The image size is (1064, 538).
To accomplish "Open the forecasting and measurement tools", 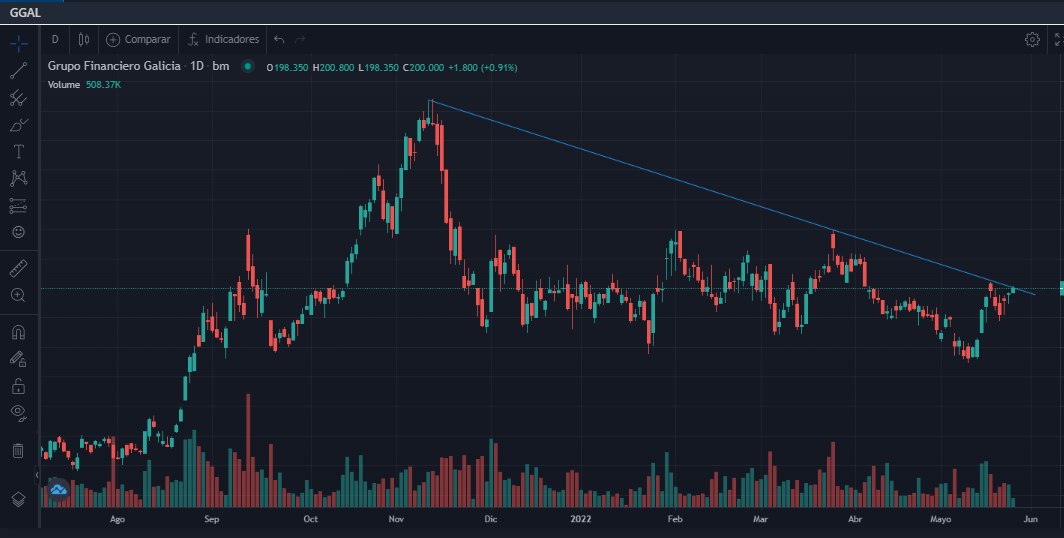I will [18, 205].
